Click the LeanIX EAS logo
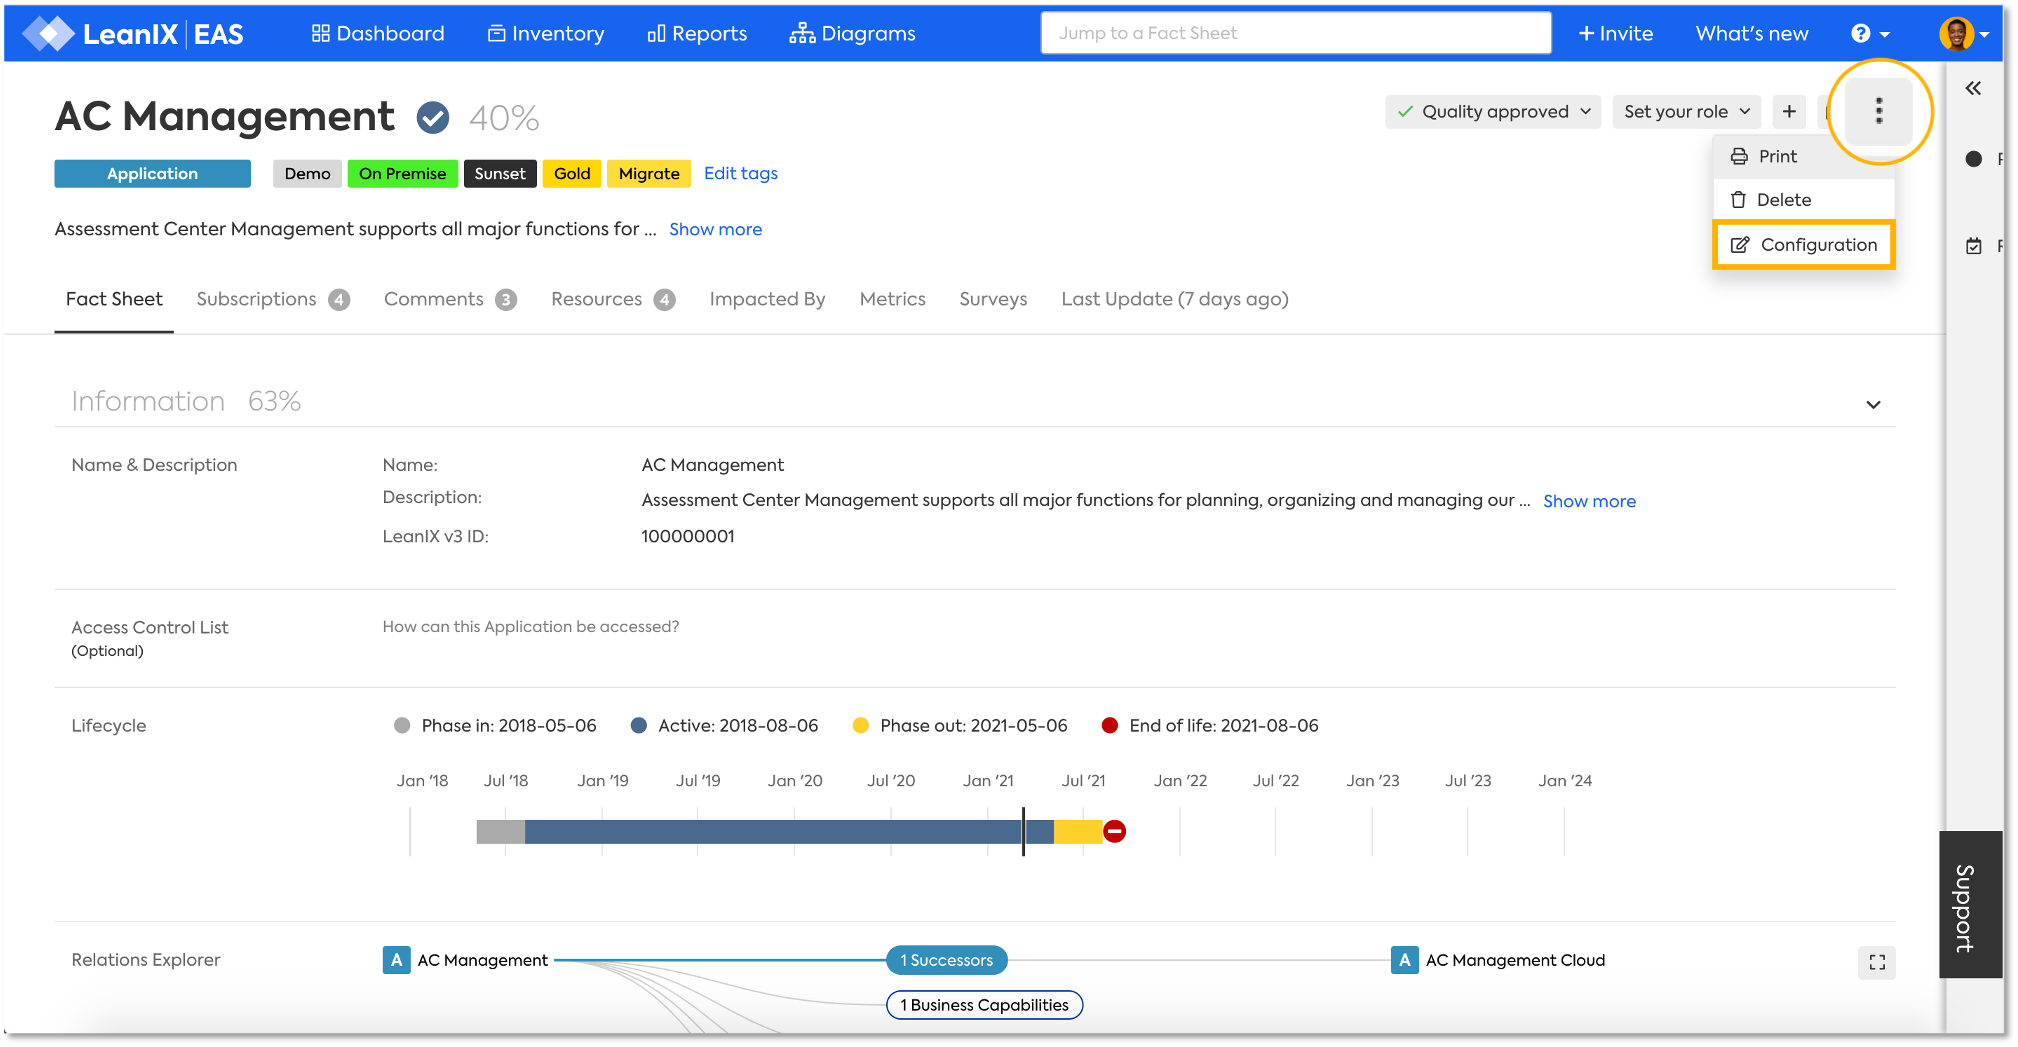 [x=134, y=34]
